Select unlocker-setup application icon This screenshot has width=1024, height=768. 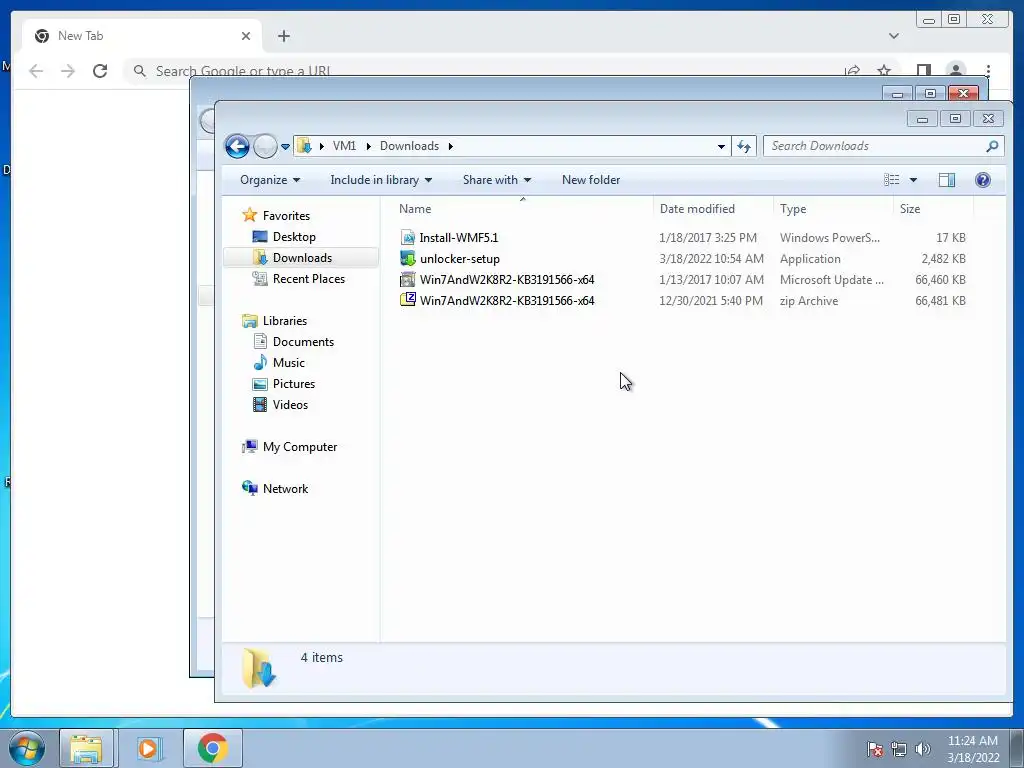pos(408,259)
